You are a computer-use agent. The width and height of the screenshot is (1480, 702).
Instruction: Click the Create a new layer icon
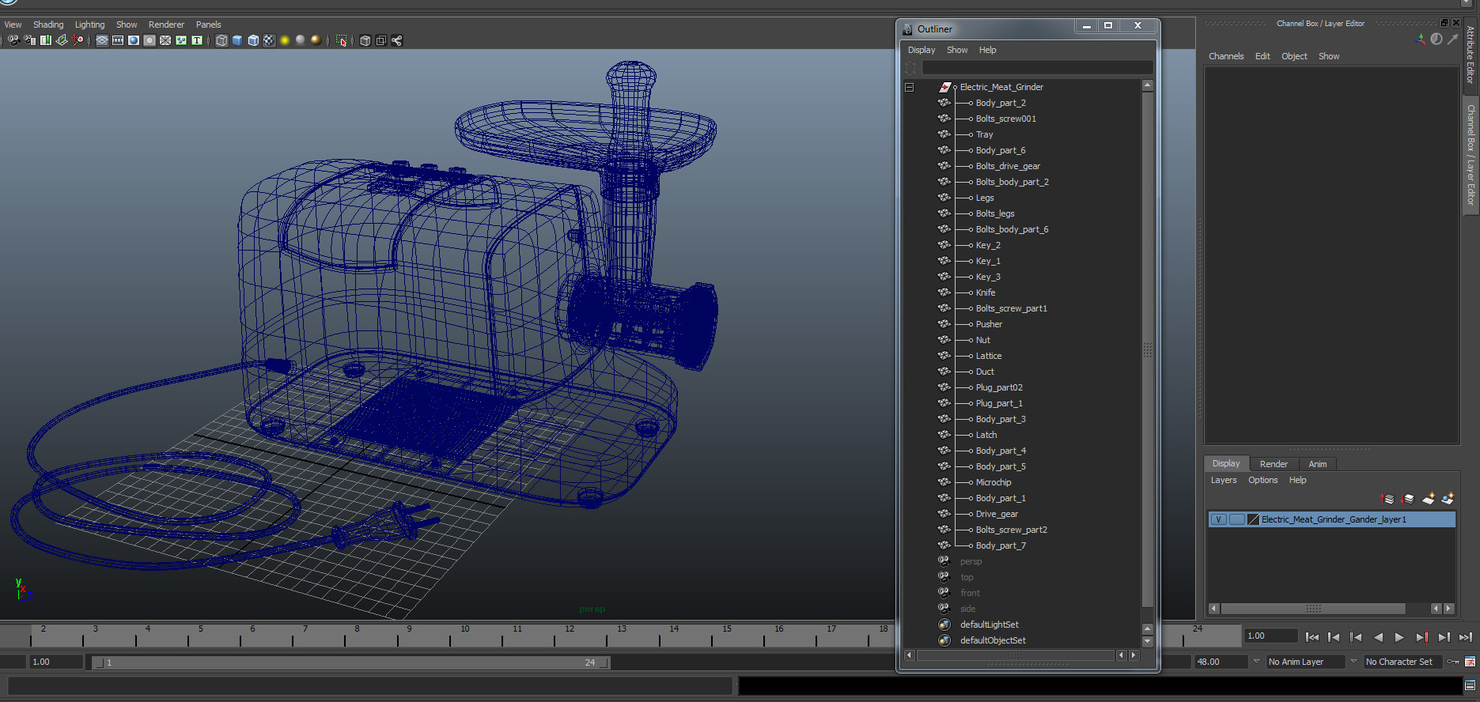click(1429, 498)
